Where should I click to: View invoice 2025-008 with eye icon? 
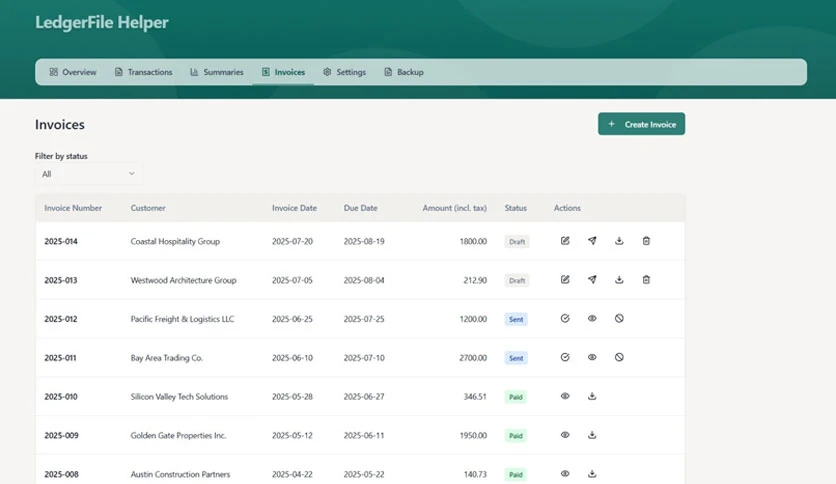(565, 474)
